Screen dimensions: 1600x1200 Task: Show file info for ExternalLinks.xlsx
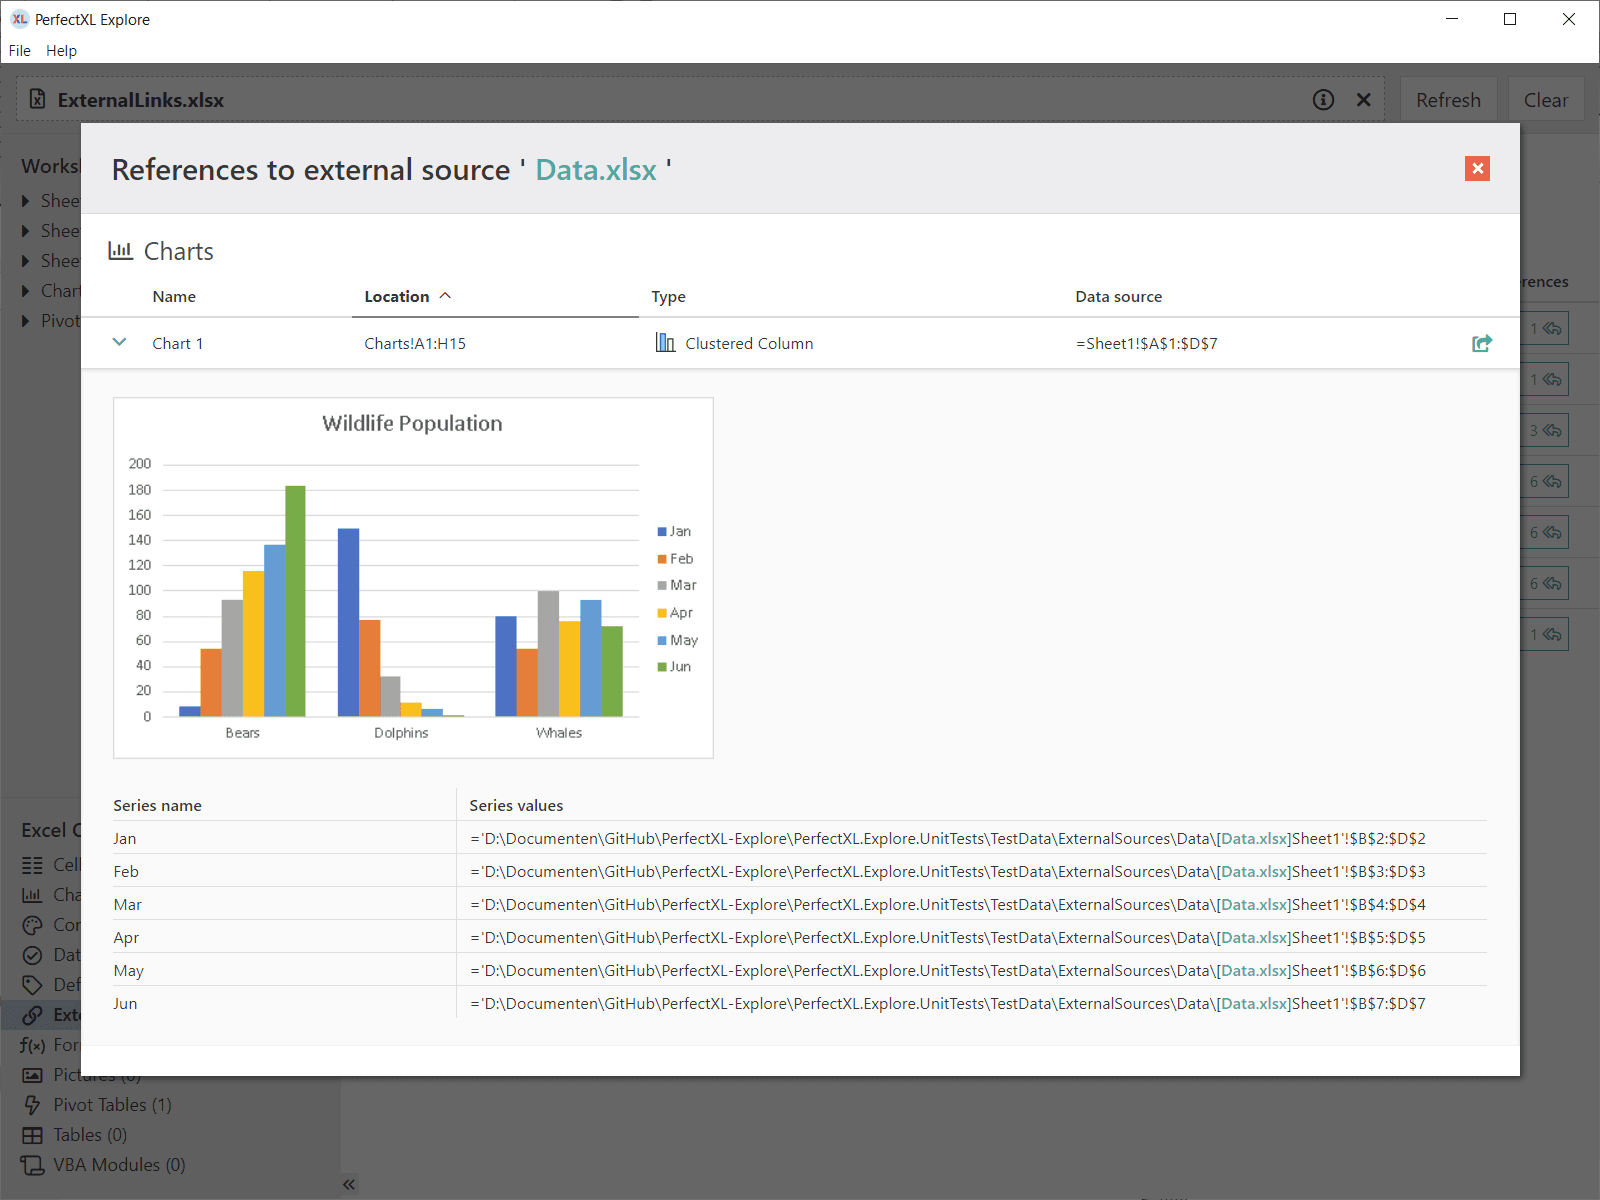1323,100
